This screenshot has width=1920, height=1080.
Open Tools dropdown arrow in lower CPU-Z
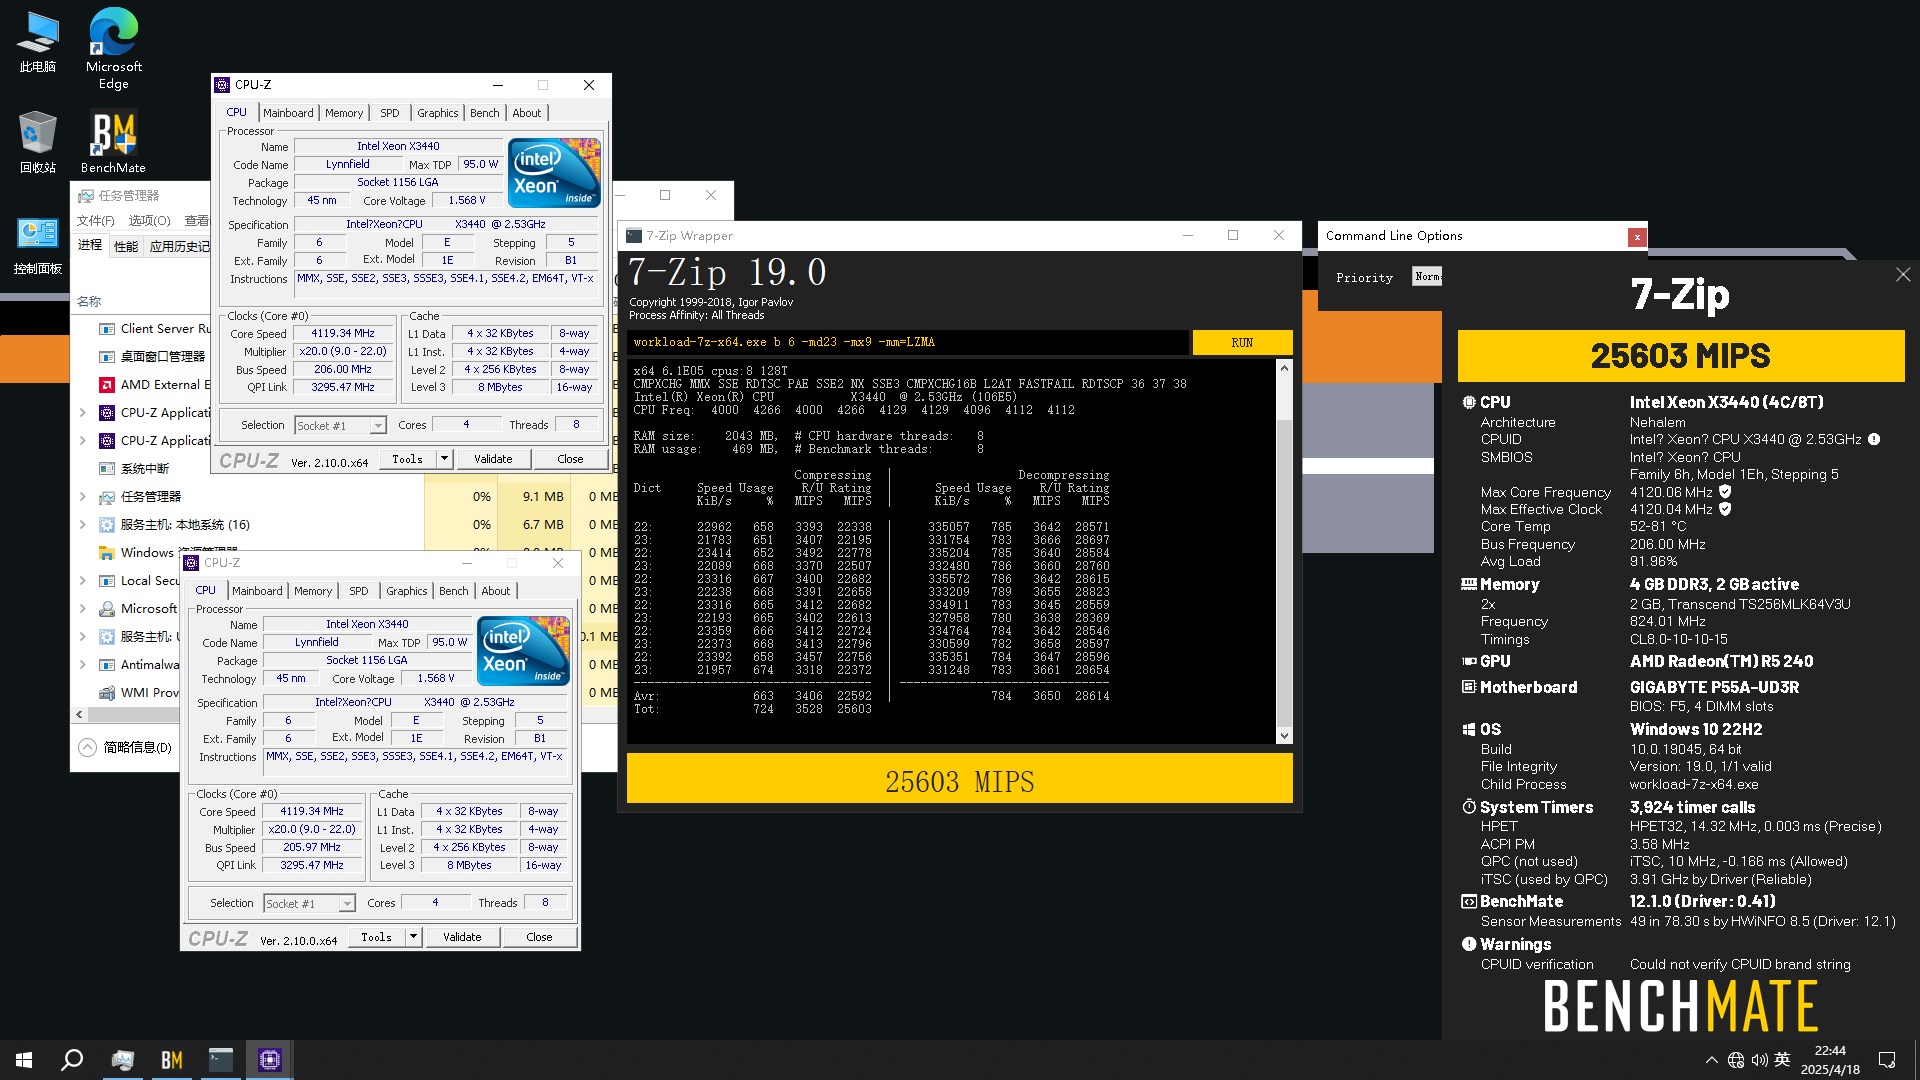click(413, 937)
